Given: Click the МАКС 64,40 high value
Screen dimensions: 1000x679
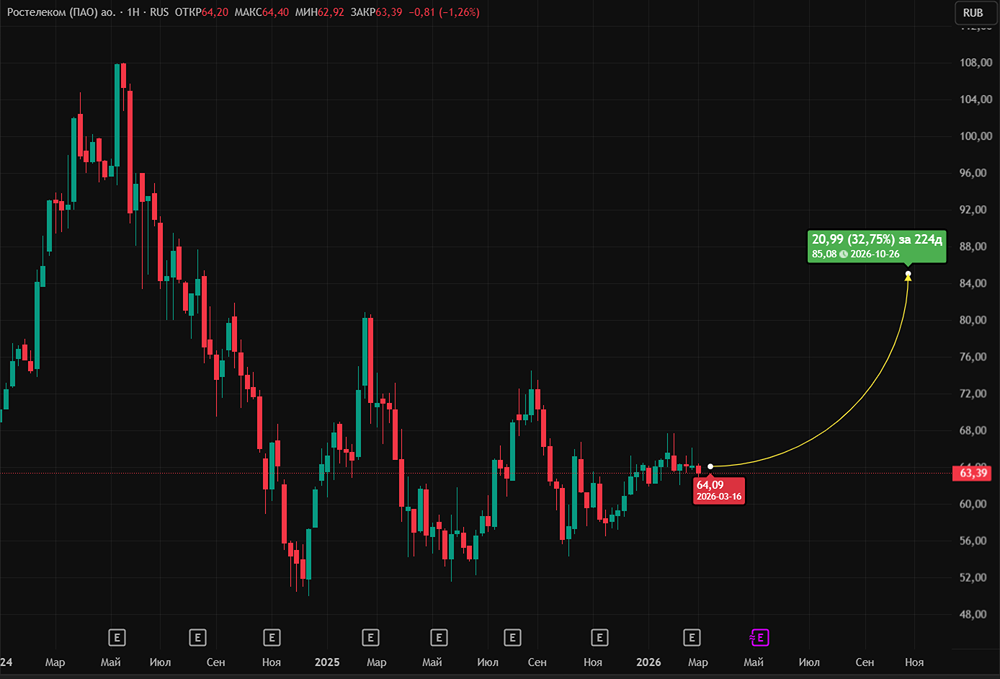Looking at the screenshot, I should point(261,12).
